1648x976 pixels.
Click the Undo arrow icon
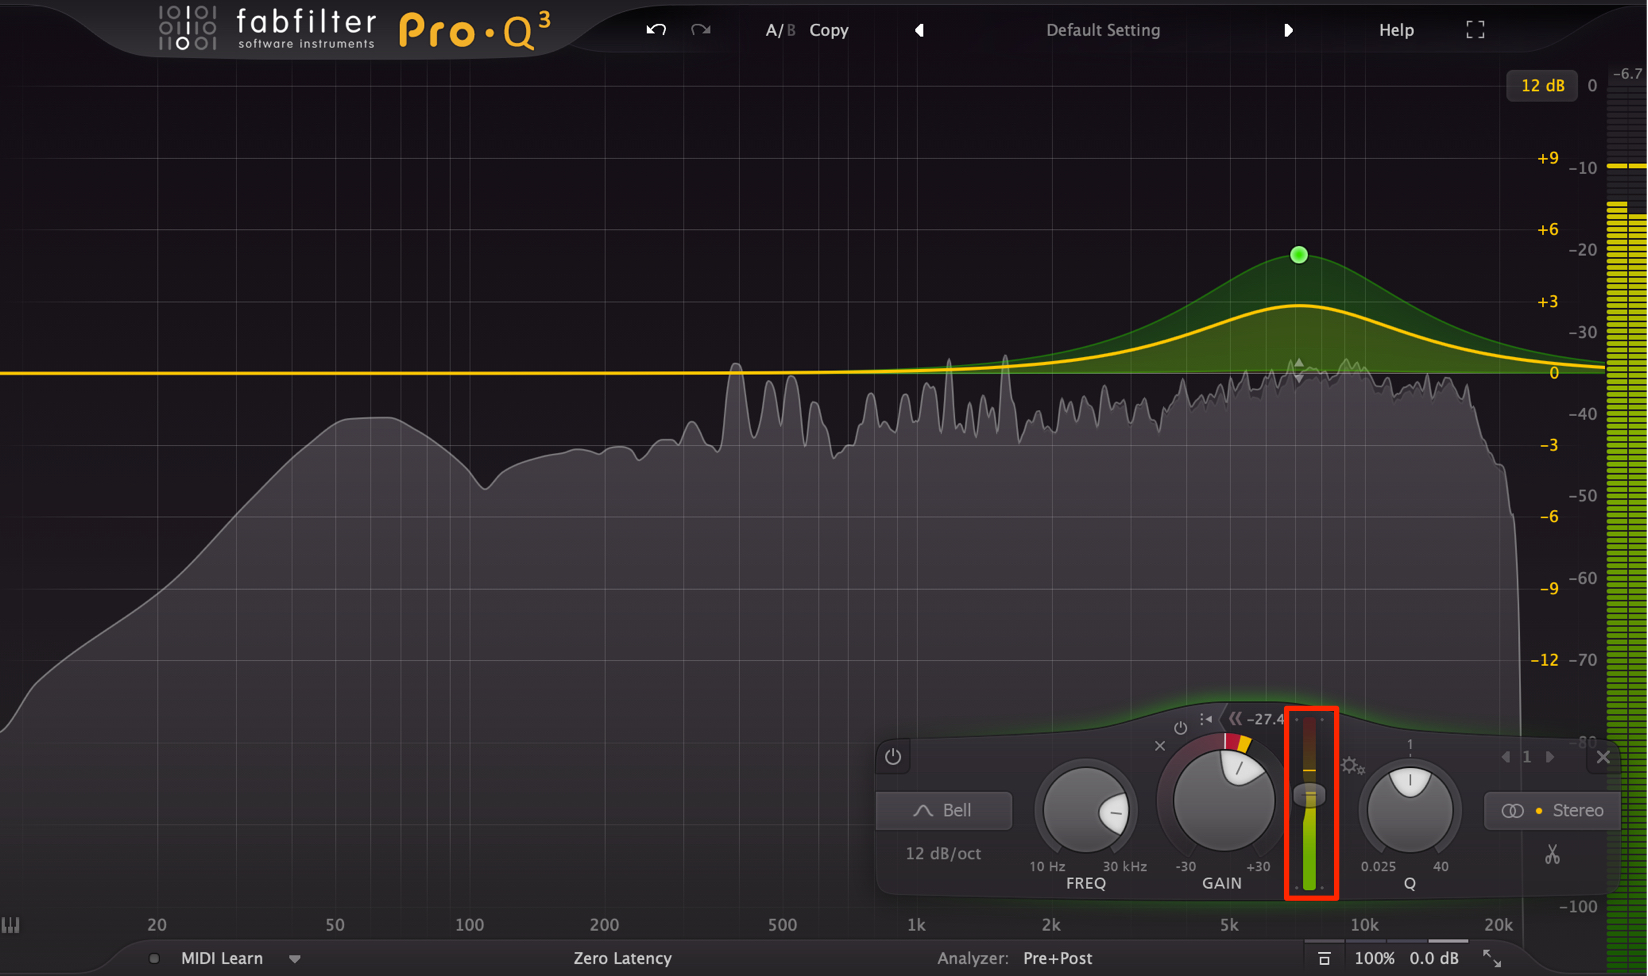656,30
